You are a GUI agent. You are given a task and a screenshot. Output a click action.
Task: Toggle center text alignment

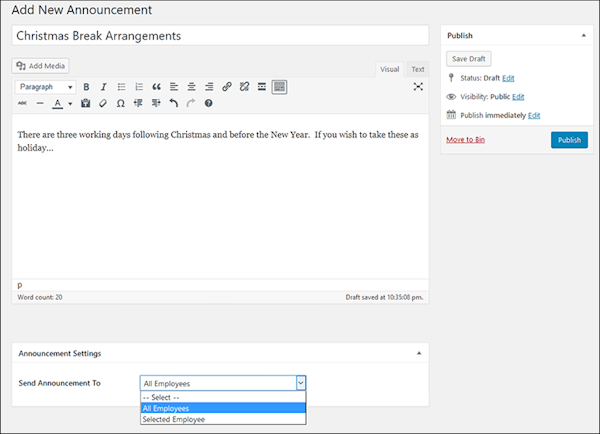tap(191, 87)
